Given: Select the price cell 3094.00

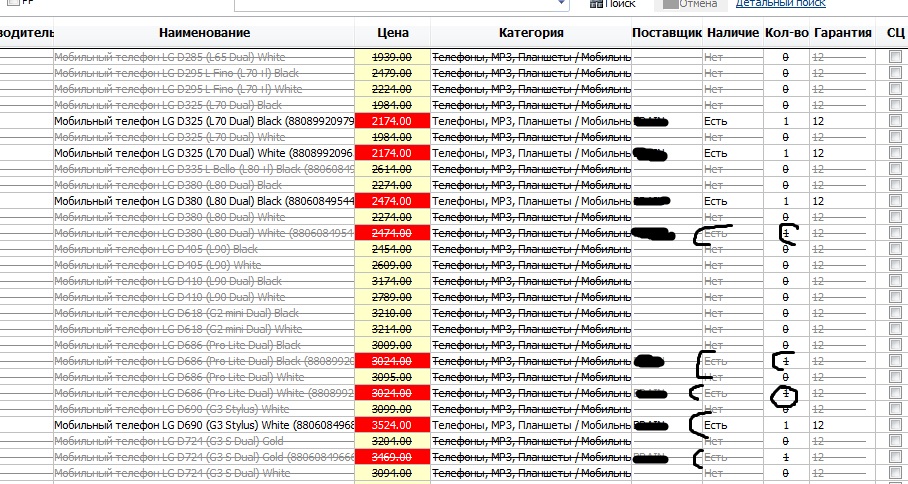Looking at the screenshot, I should click(393, 472).
